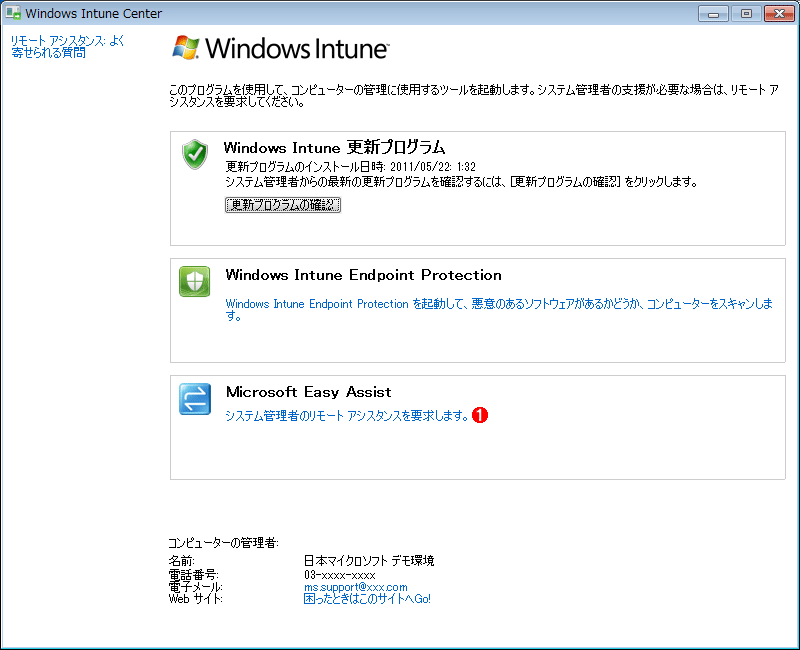Click the administrator name 日本マイクロソフト デモ環境

pos(369,561)
